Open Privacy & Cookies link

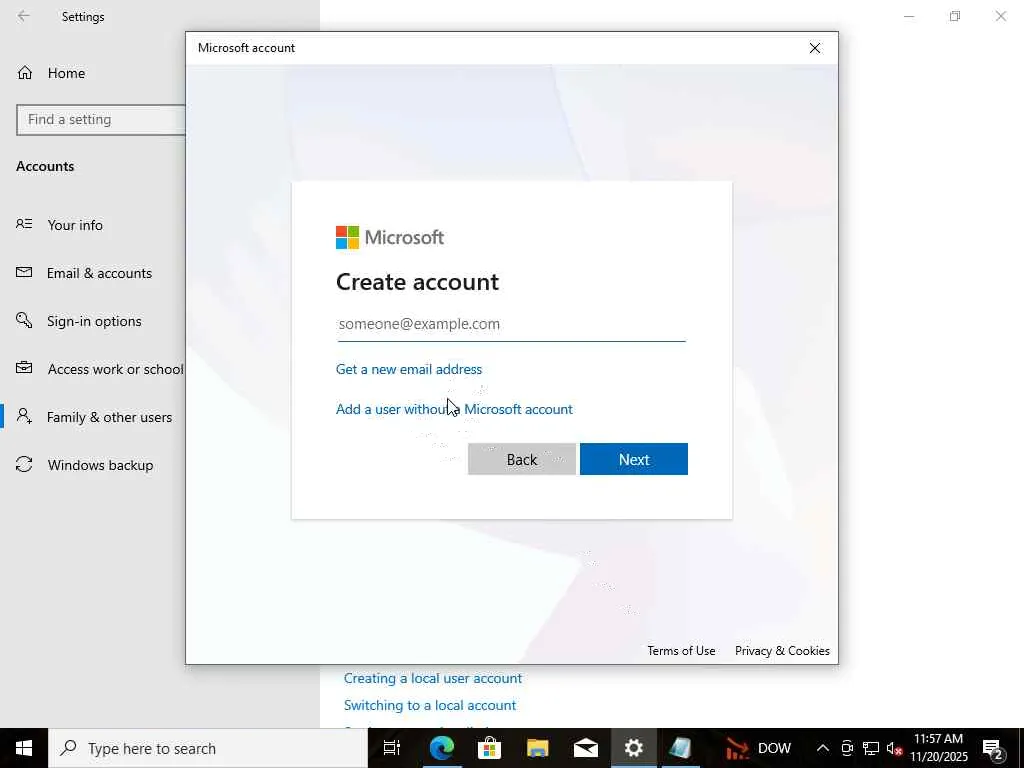point(782,650)
